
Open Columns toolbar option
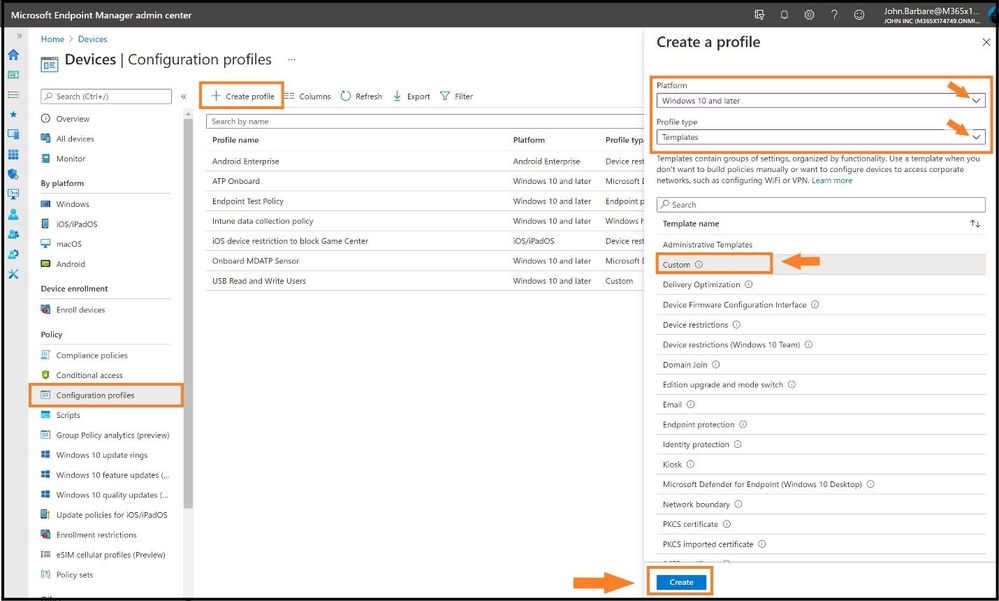point(307,96)
